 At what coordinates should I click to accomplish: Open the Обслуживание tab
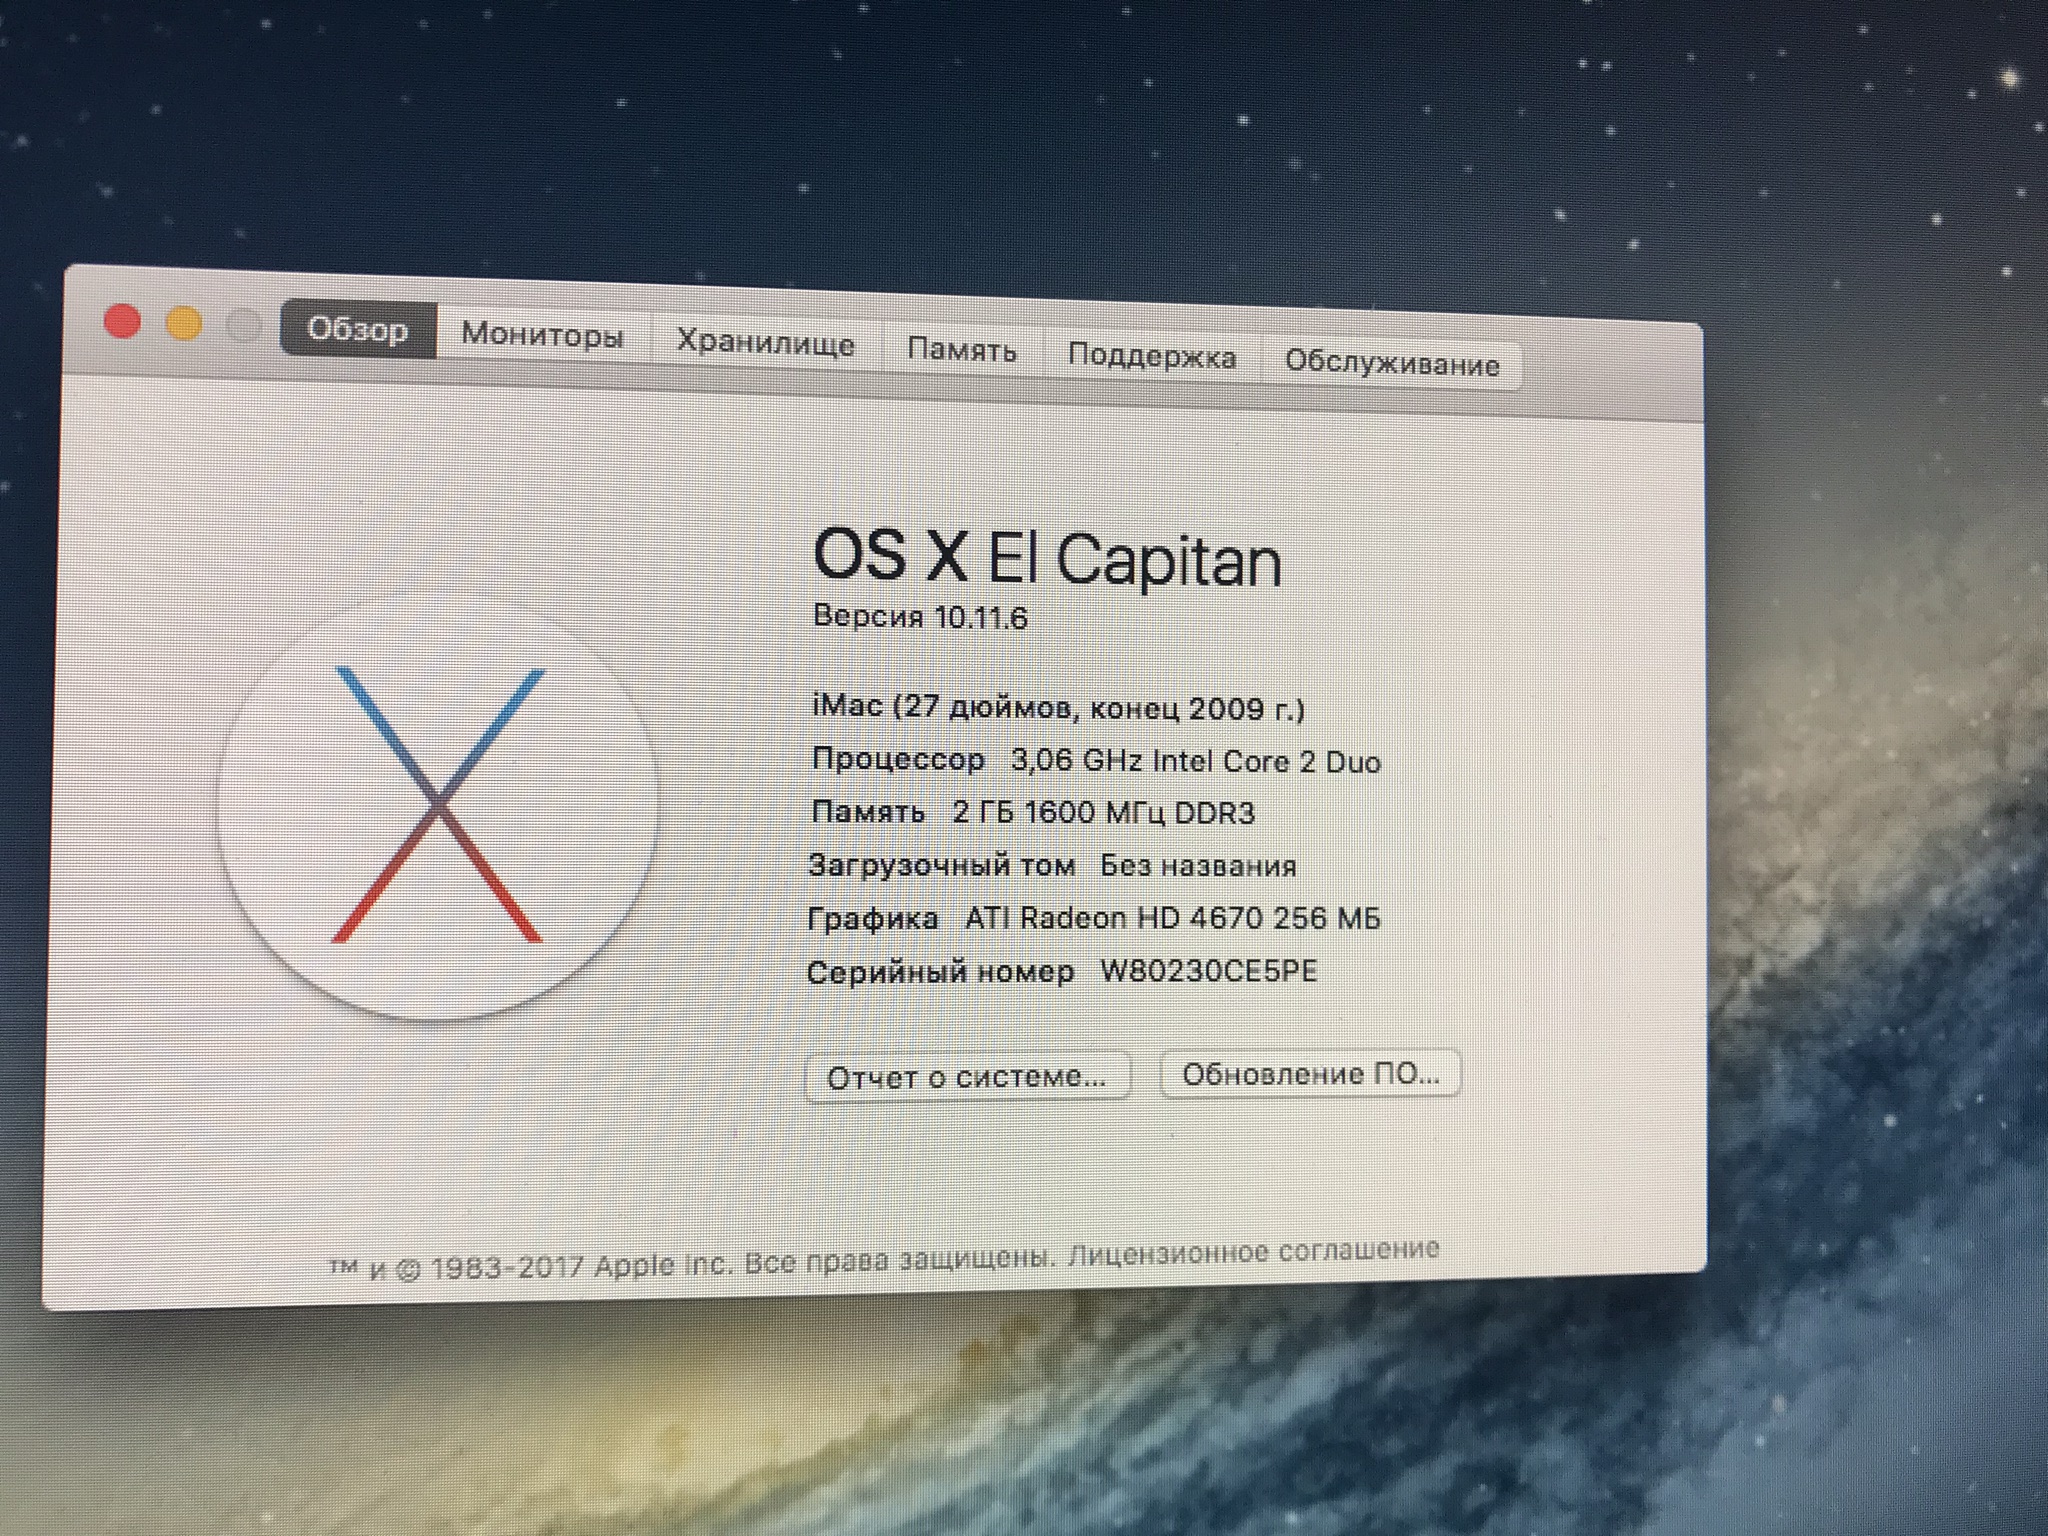1392,364
